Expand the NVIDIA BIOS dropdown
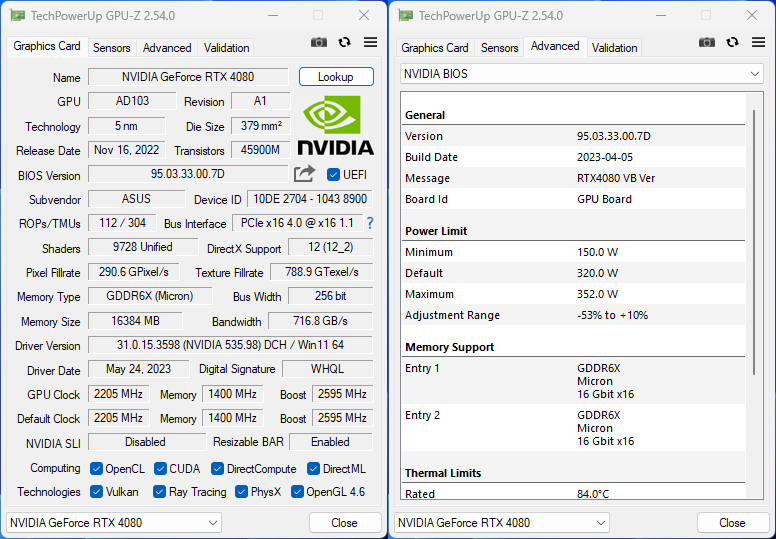Viewport: 776px width, 539px height. pos(582,74)
